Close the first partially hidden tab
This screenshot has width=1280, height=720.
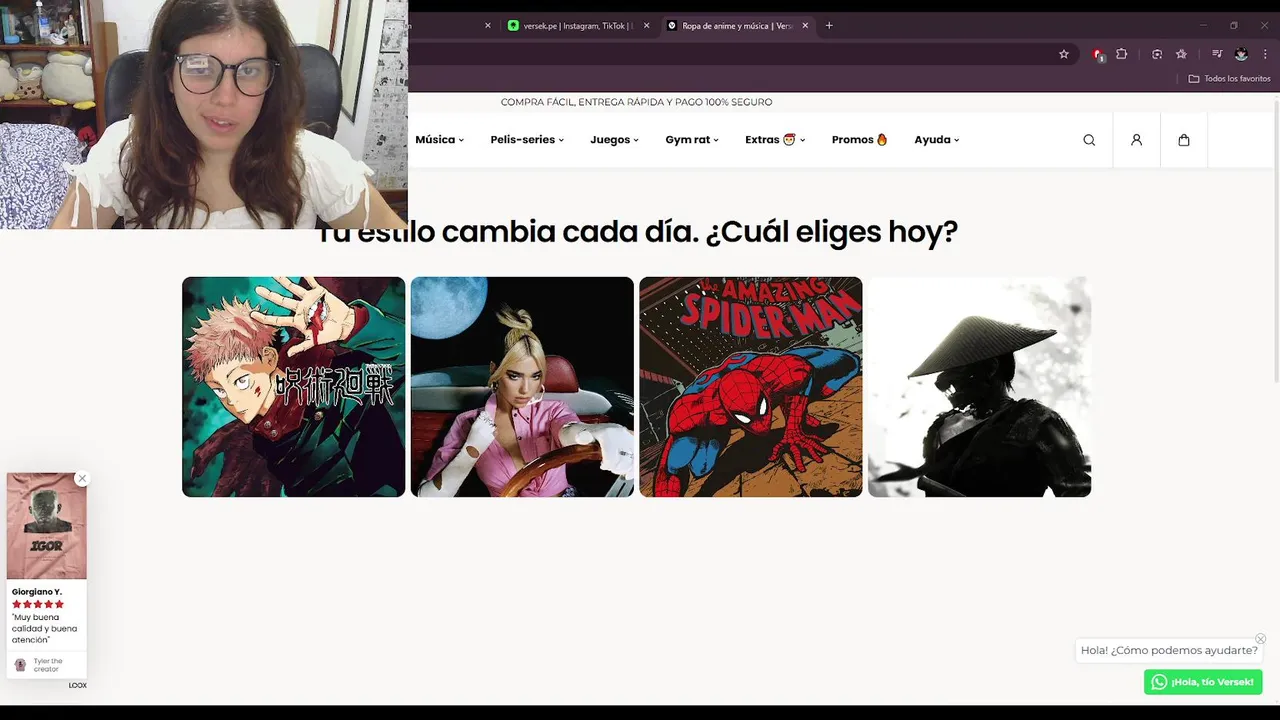coord(488,26)
